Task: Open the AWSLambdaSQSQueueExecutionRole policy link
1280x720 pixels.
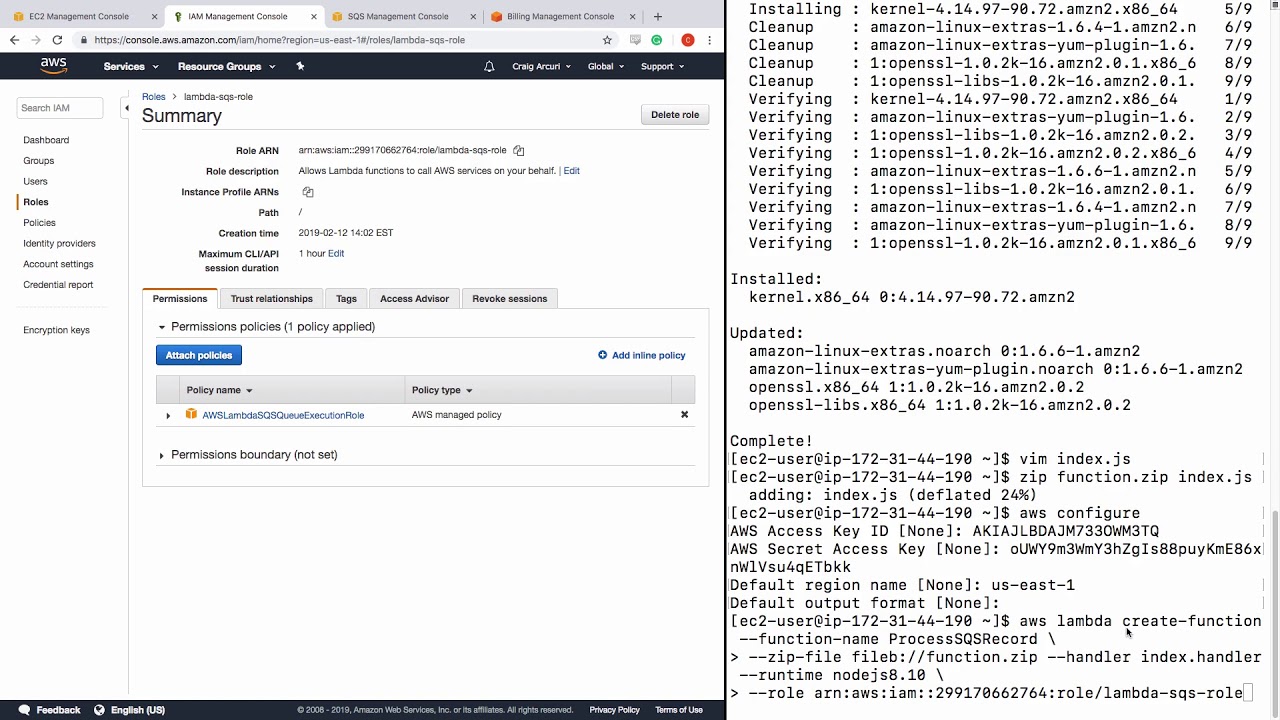Action: (x=283, y=415)
